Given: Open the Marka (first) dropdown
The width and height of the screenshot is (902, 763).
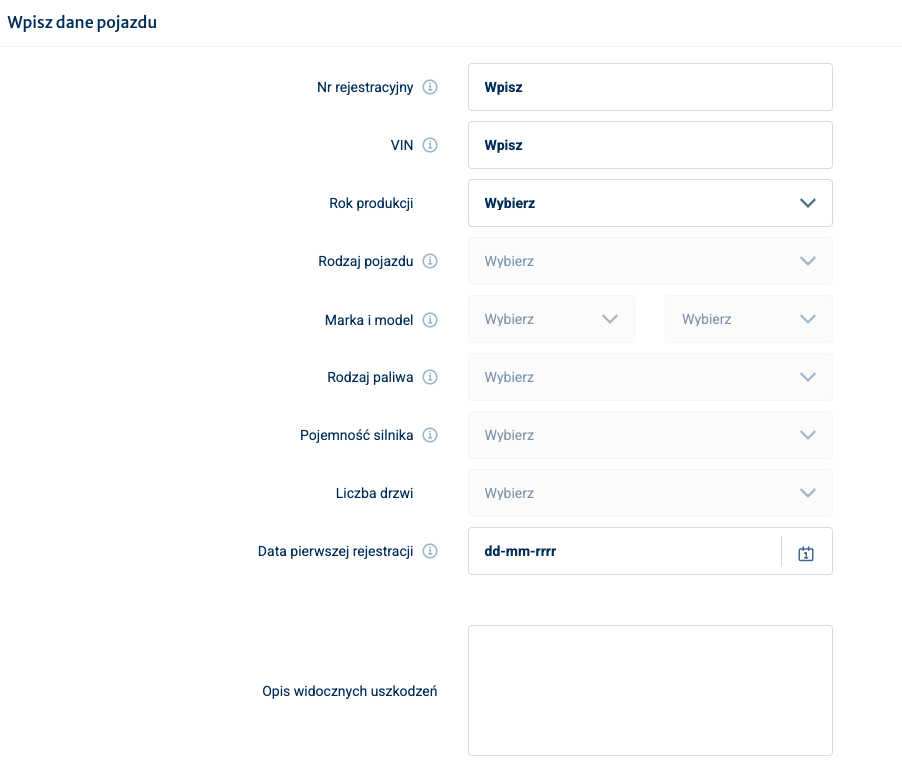Looking at the screenshot, I should coord(551,319).
